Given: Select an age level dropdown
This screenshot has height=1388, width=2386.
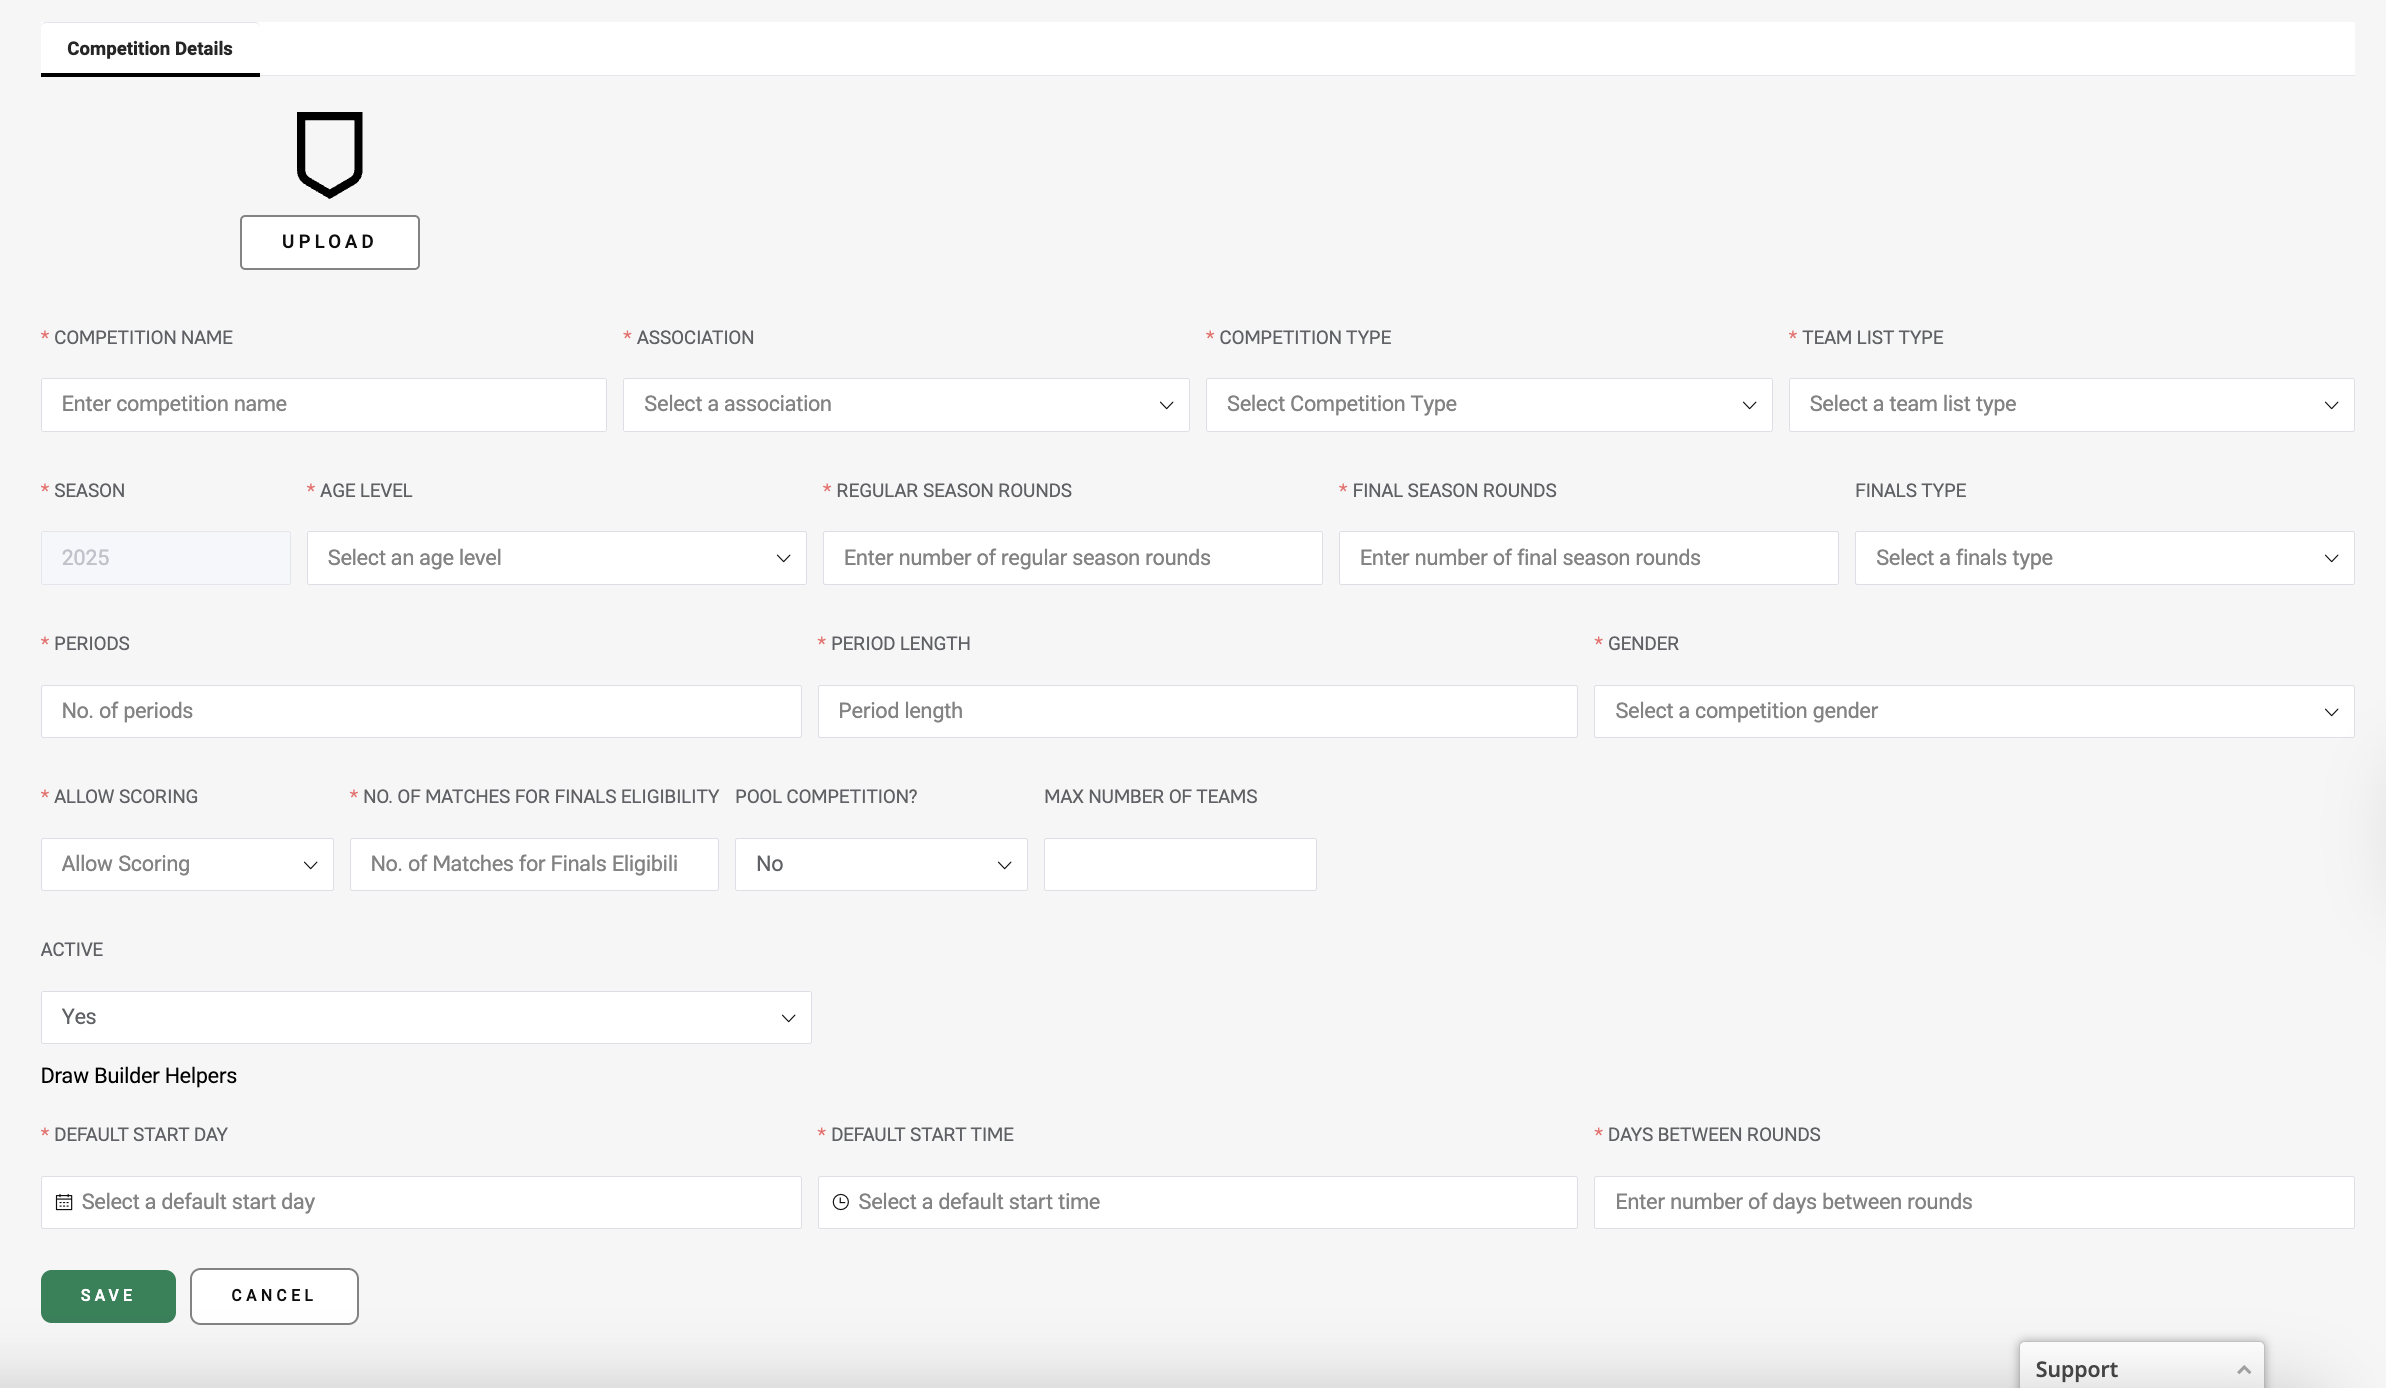Looking at the screenshot, I should [556, 558].
